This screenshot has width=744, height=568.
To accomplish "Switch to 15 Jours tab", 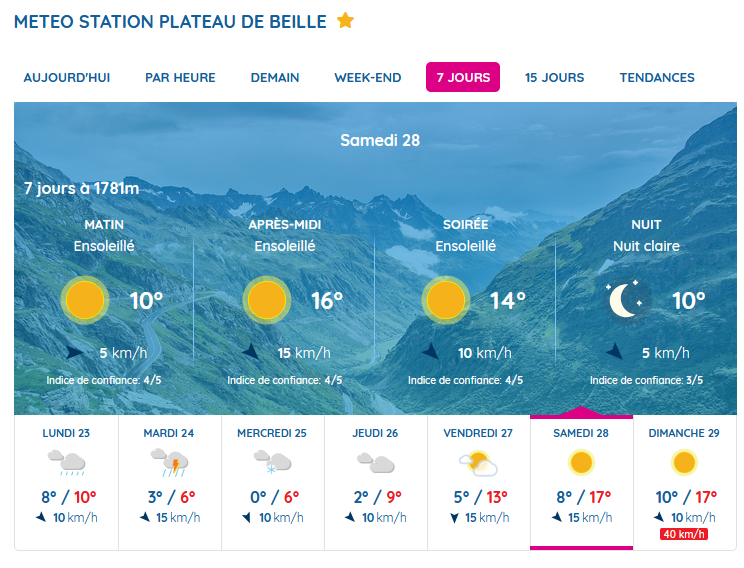I will click(x=554, y=78).
